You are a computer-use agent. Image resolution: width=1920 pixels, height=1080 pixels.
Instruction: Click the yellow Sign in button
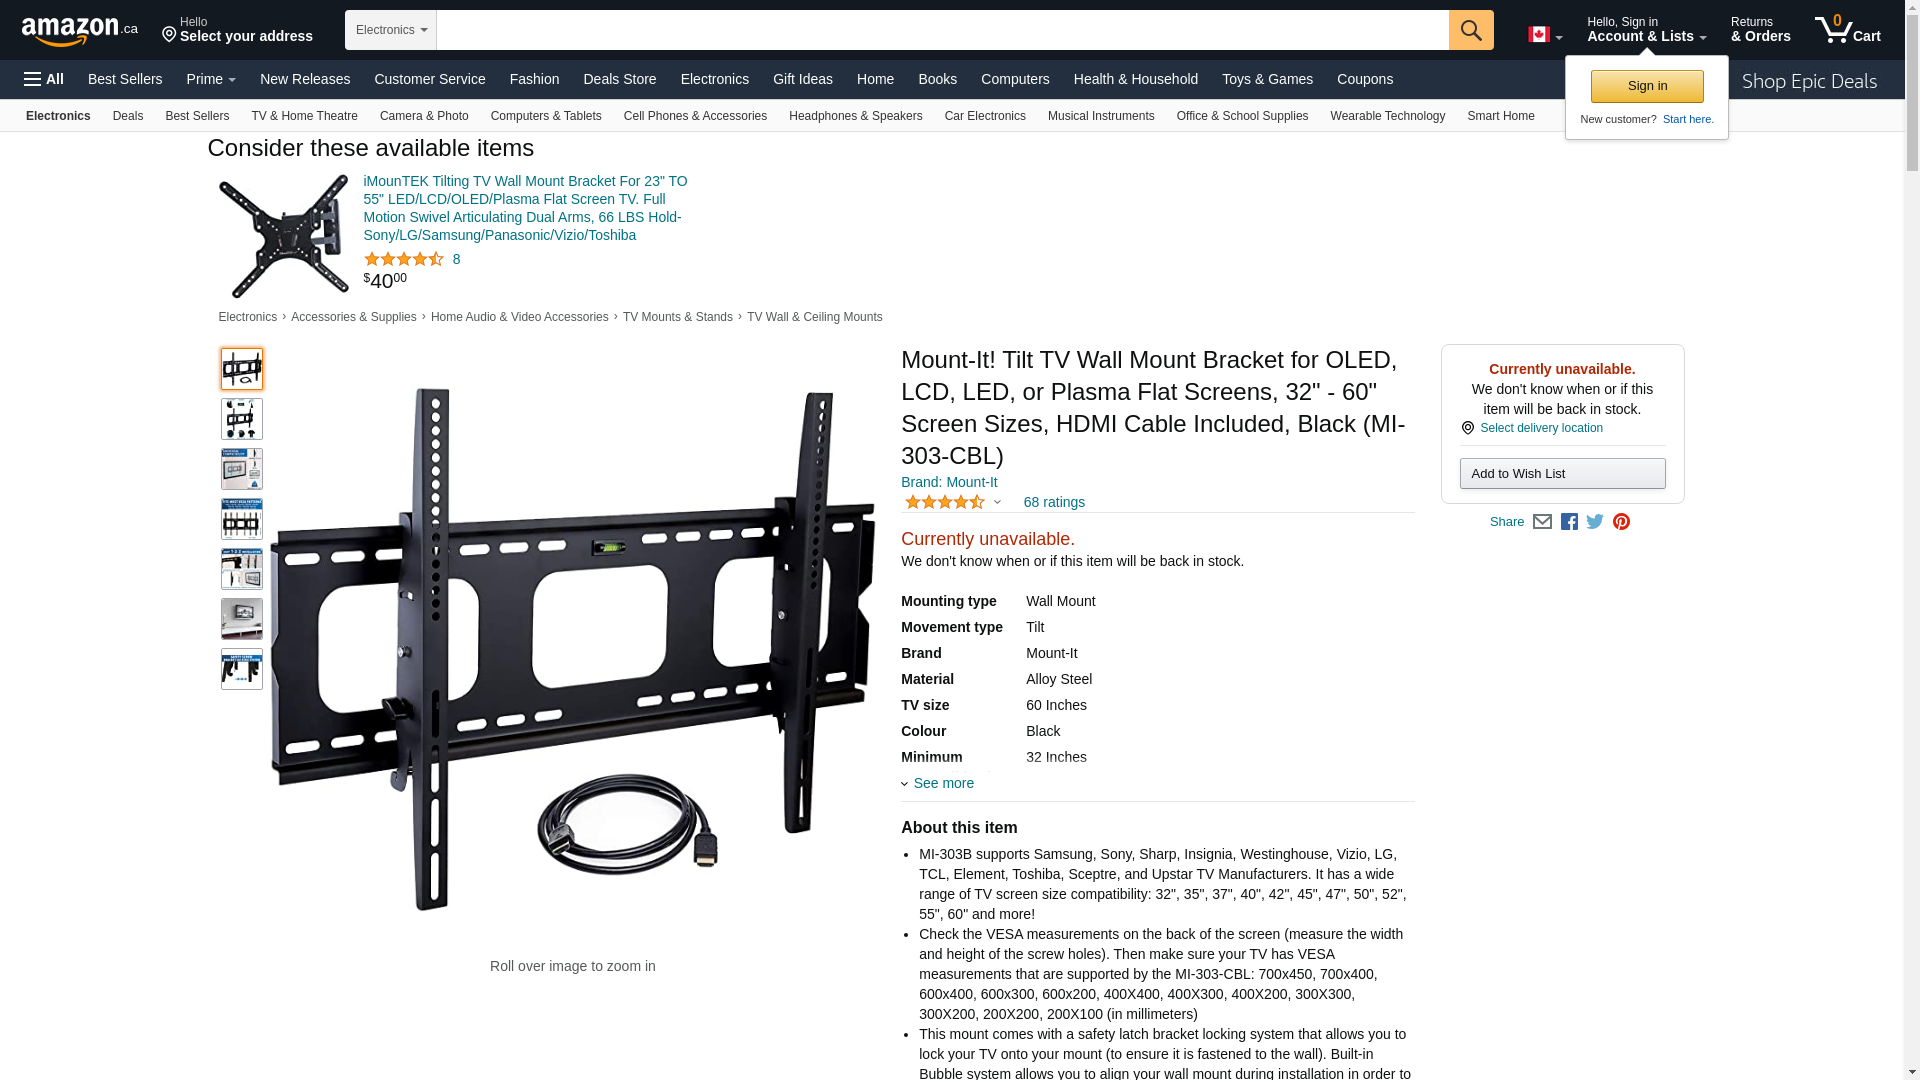tap(1647, 86)
